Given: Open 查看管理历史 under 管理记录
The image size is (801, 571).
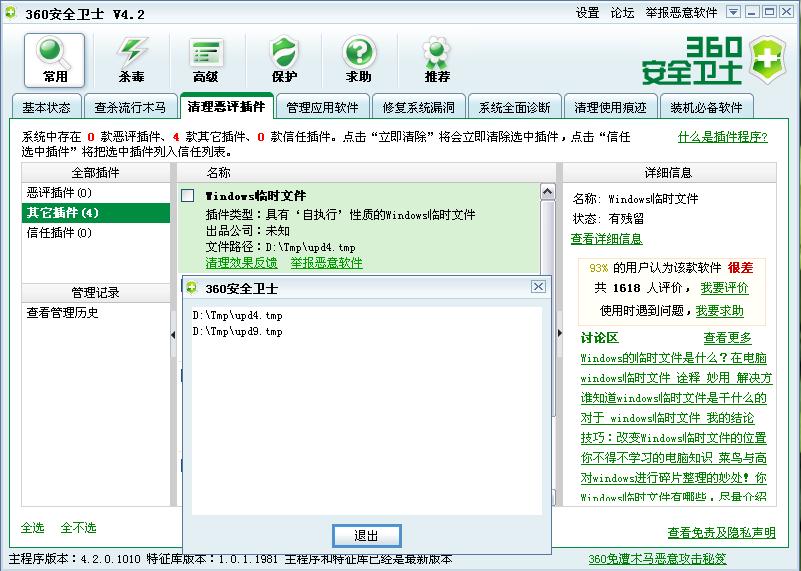Looking at the screenshot, I should coord(62,313).
